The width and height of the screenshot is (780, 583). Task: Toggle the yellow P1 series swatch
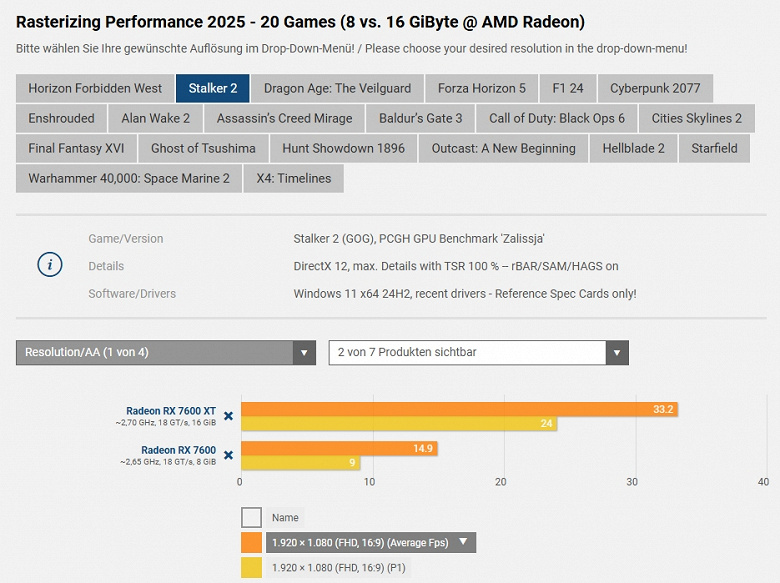coord(251,568)
